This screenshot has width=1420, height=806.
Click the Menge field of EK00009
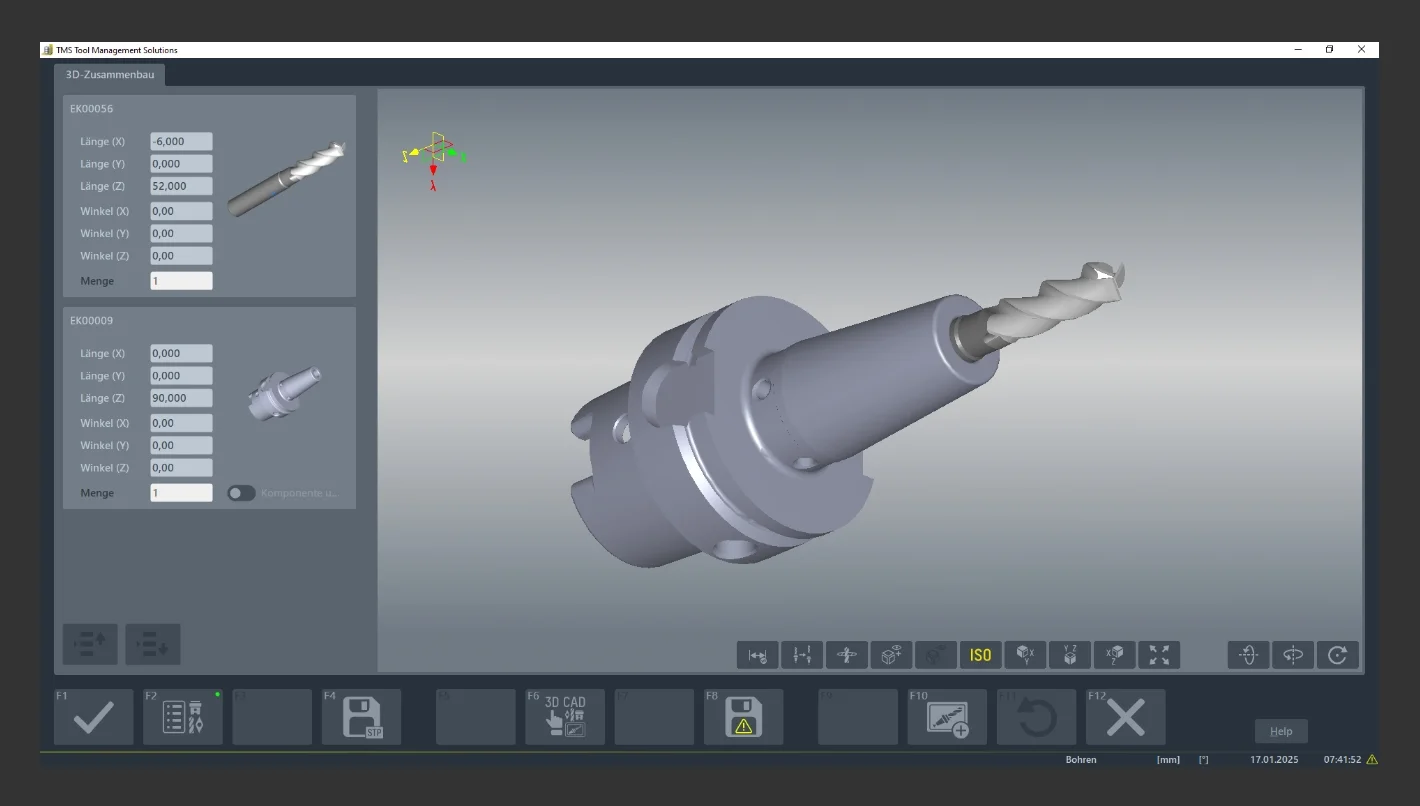pos(181,493)
